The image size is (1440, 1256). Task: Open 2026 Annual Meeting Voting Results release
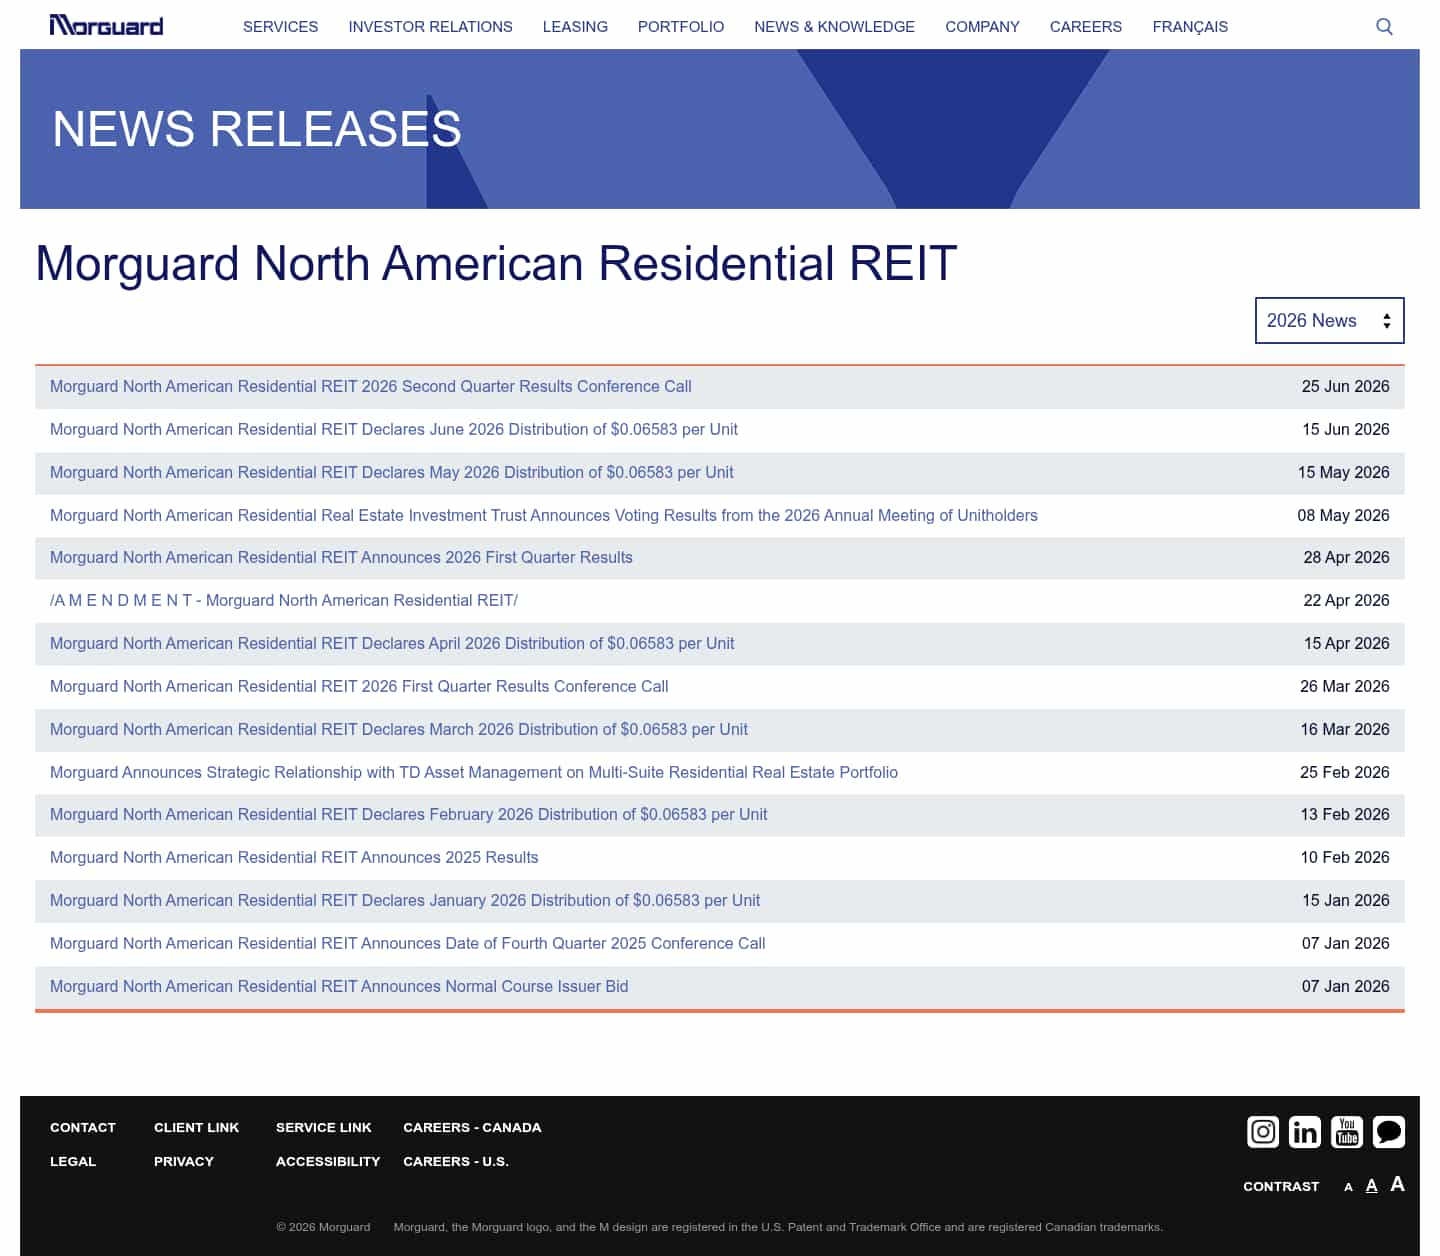tap(544, 515)
